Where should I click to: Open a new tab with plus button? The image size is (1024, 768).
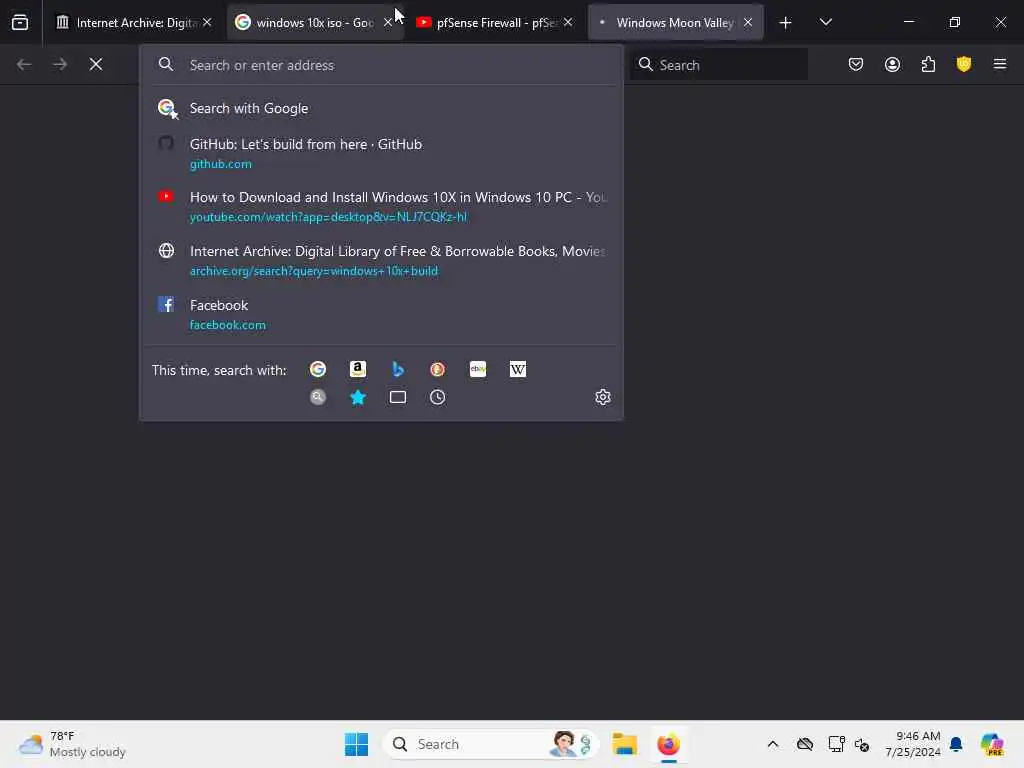(786, 23)
